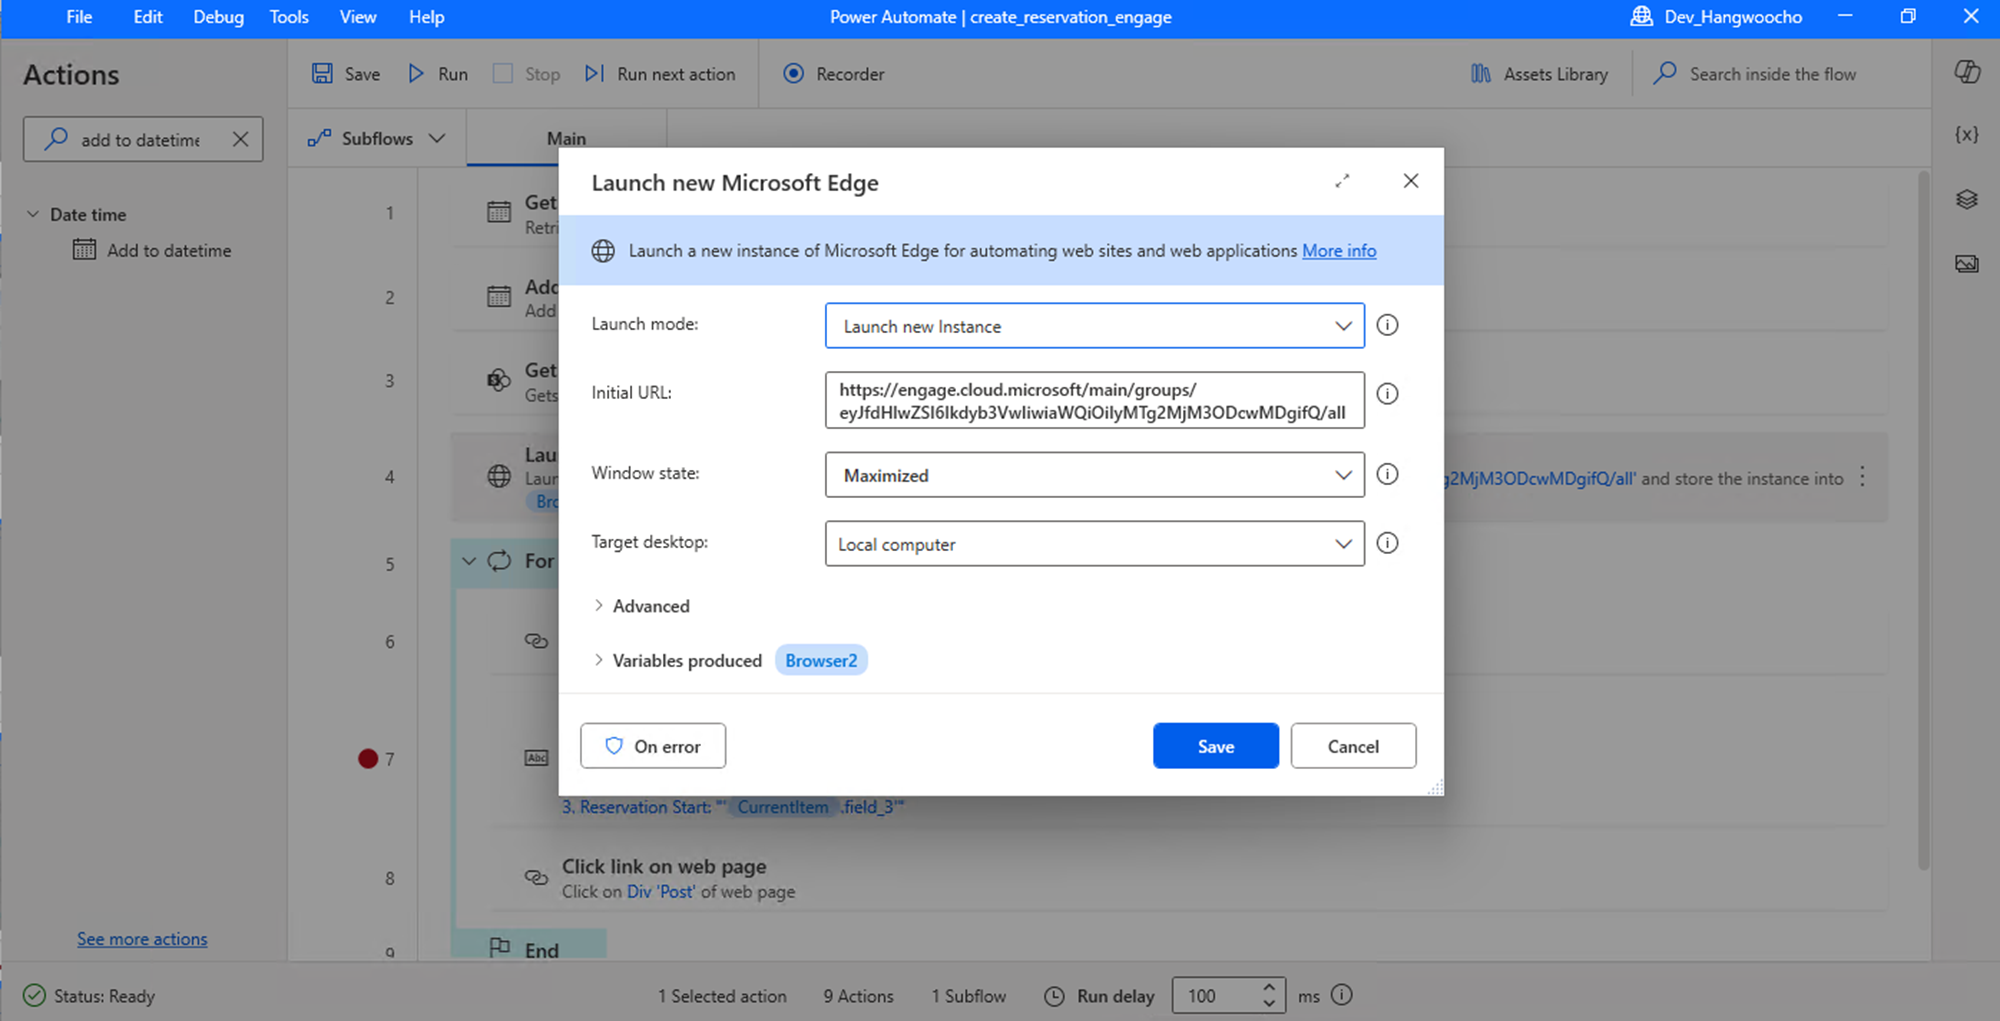Open the Tools menu
The width and height of the screenshot is (2000, 1021).
[x=289, y=17]
